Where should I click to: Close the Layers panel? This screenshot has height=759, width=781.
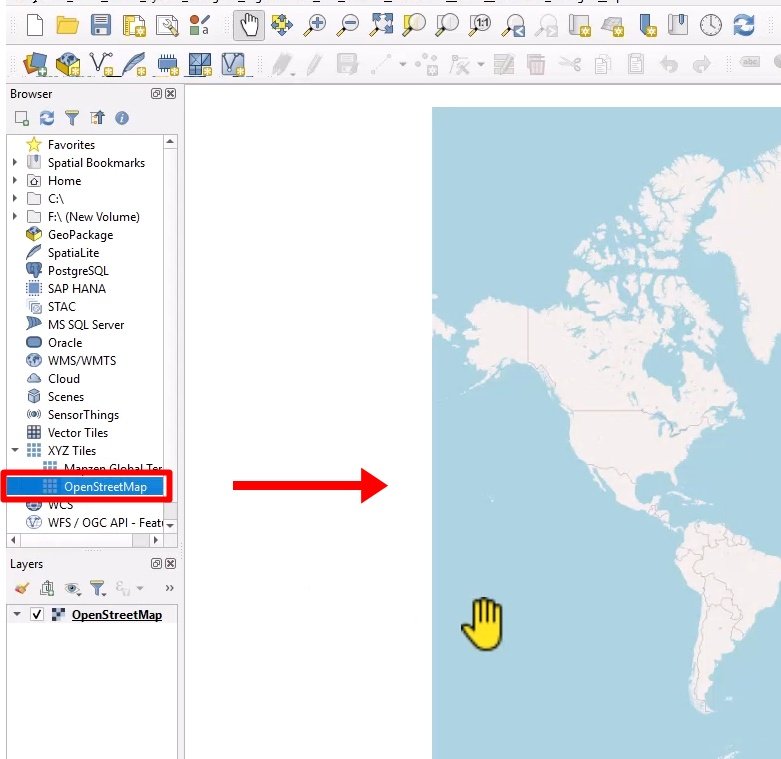170,564
